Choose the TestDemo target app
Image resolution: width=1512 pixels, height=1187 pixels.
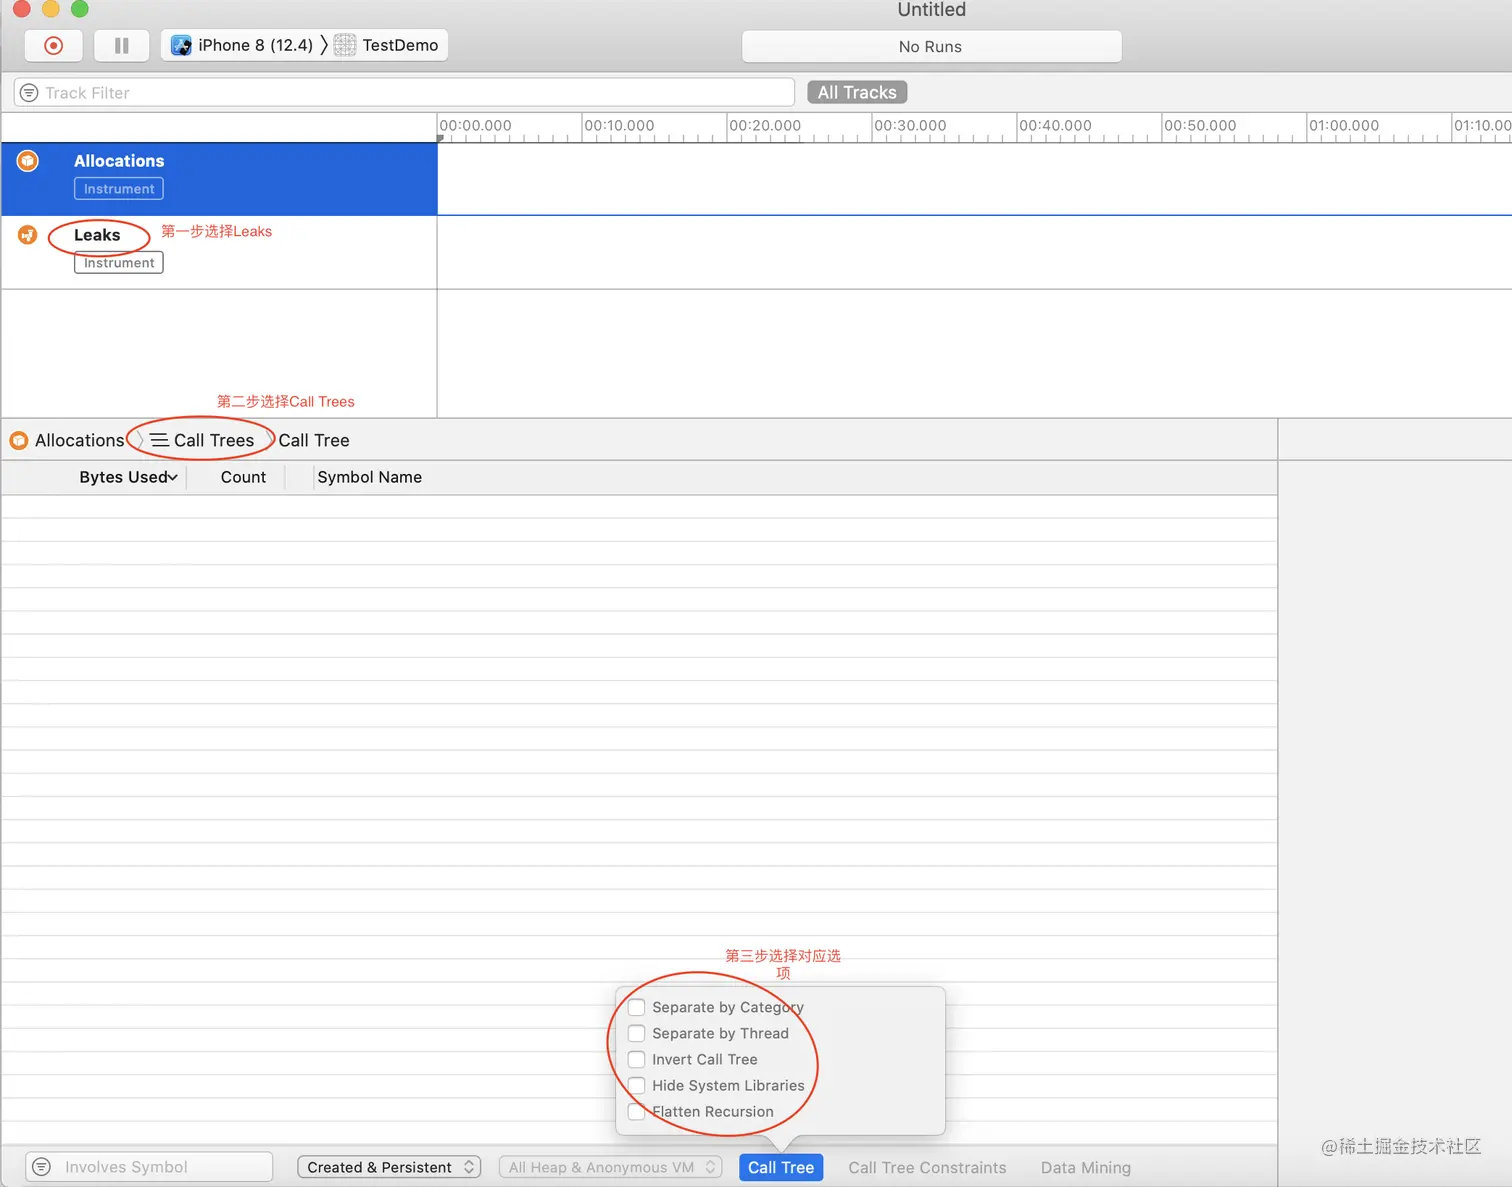(400, 45)
